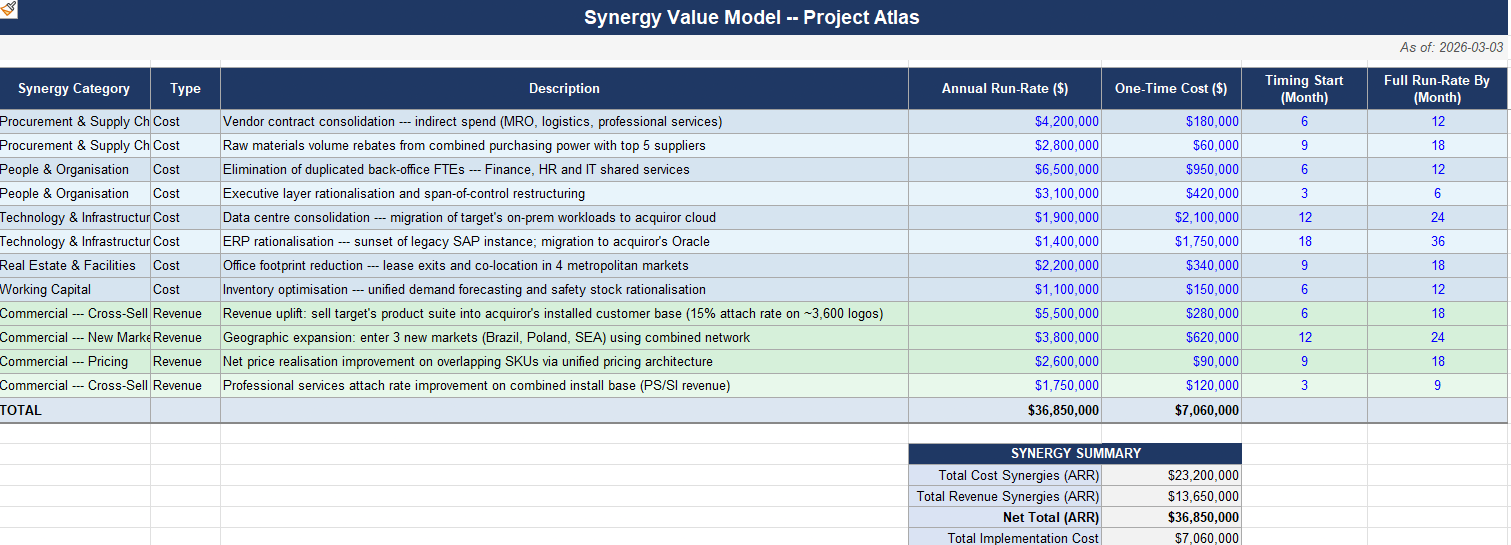Select the $1,750,000 run-rate value in Annual column
The height and width of the screenshot is (545, 1511).
point(1005,386)
